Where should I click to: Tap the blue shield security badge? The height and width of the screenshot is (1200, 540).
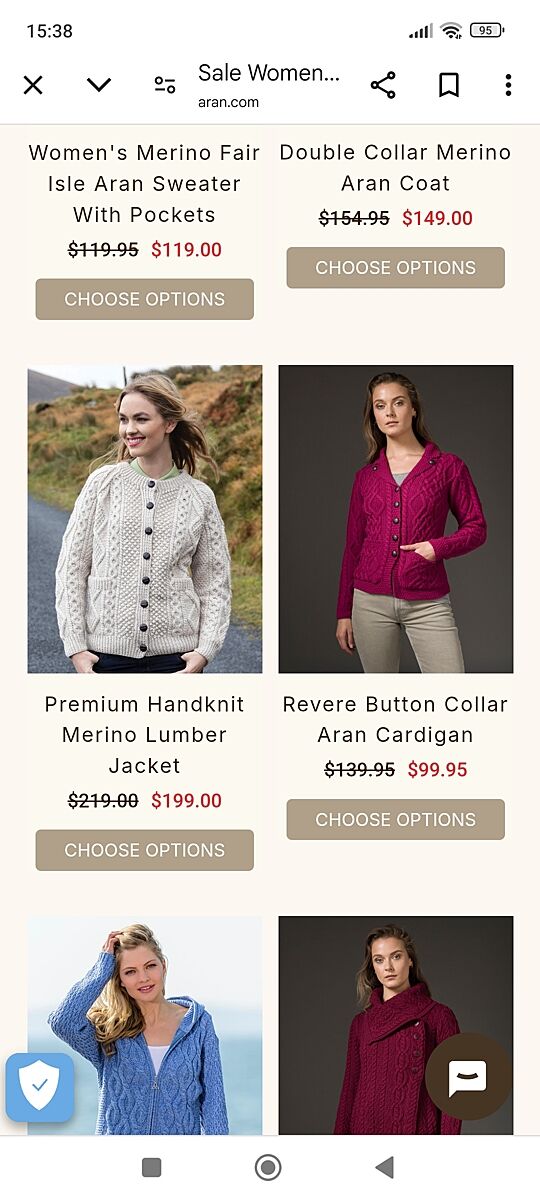(x=40, y=1087)
